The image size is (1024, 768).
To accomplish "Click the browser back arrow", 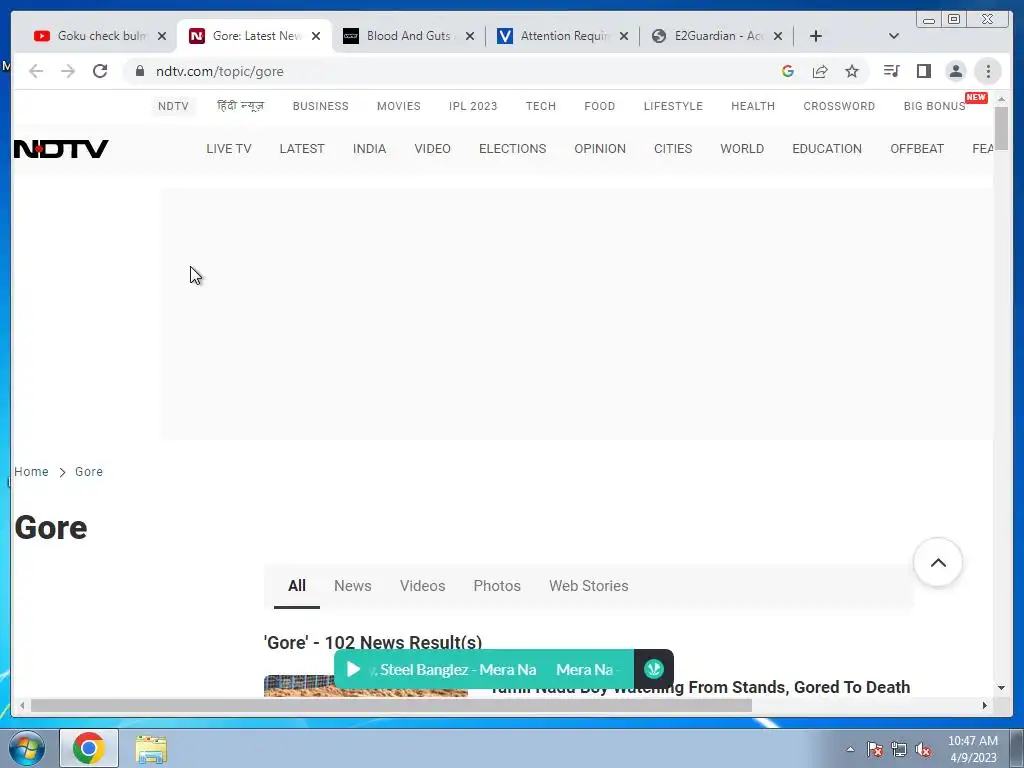I will (36, 71).
